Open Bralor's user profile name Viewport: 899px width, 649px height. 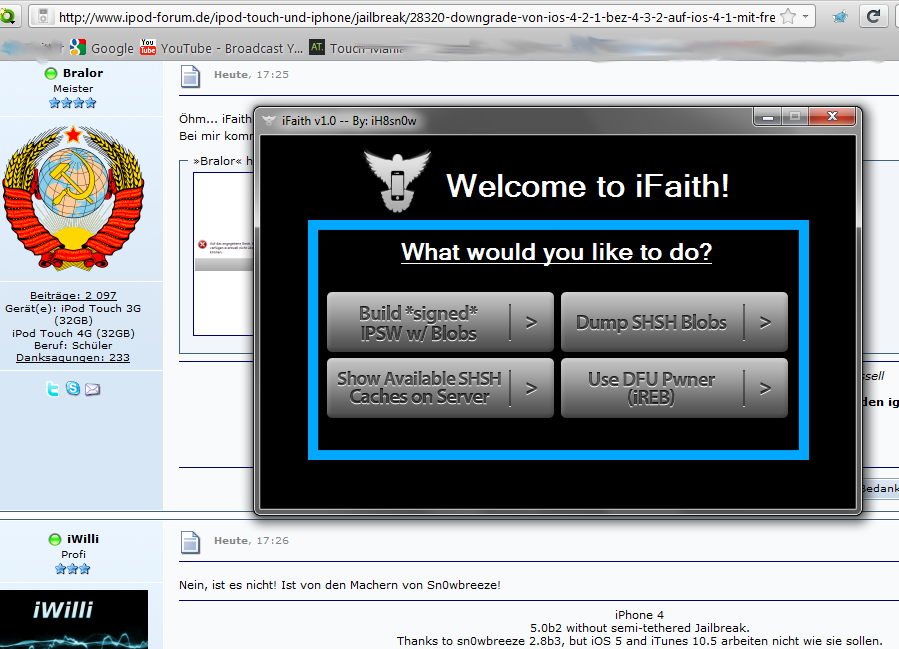pyautogui.click(x=83, y=73)
